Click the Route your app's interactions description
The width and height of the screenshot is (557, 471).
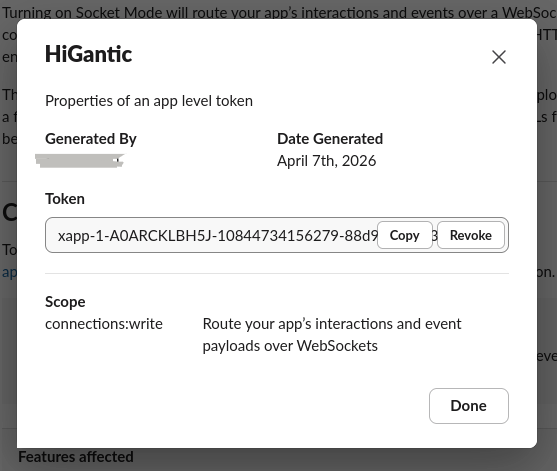332,335
